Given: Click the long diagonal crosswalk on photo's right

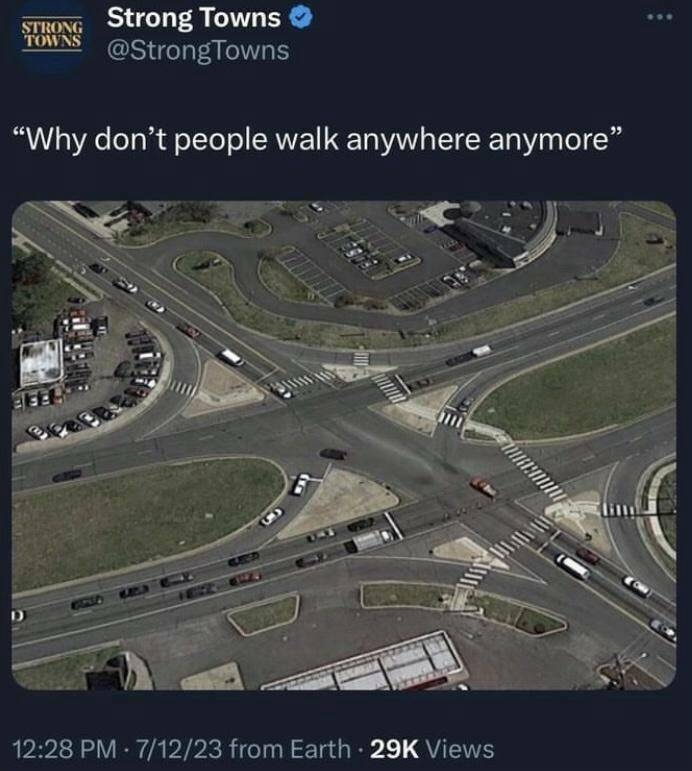Looking at the screenshot, I should 531,470.
